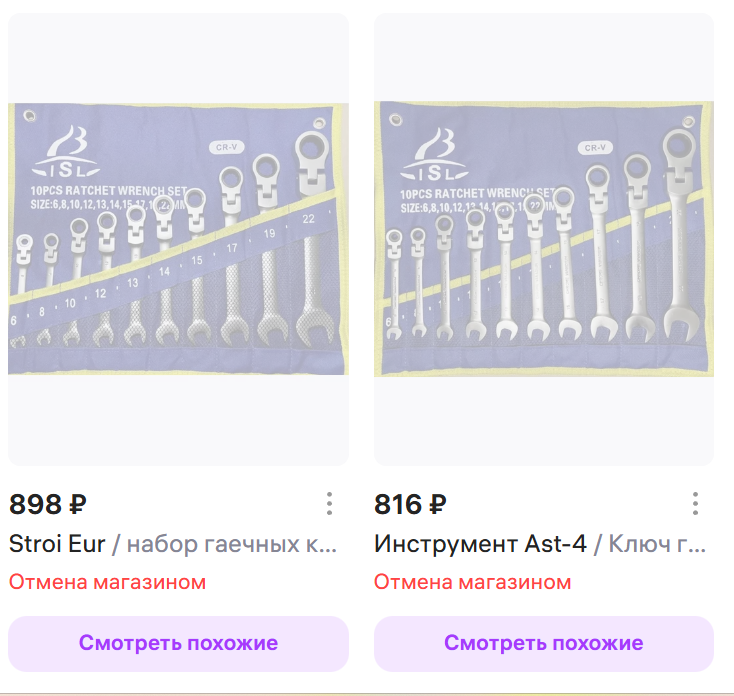The height and width of the screenshot is (696, 734).
Task: Click ISL logo on Ast-4 product image
Action: [x=434, y=155]
